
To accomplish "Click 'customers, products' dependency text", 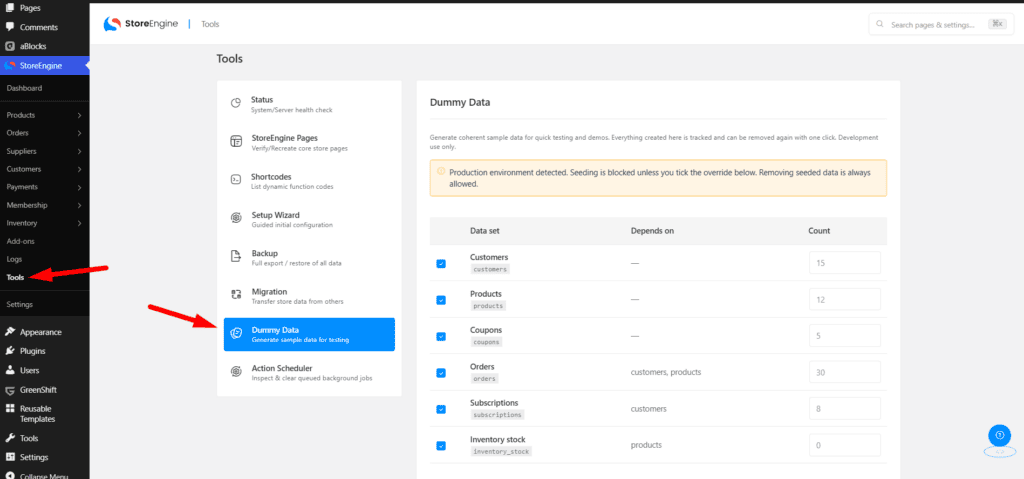I will point(665,372).
